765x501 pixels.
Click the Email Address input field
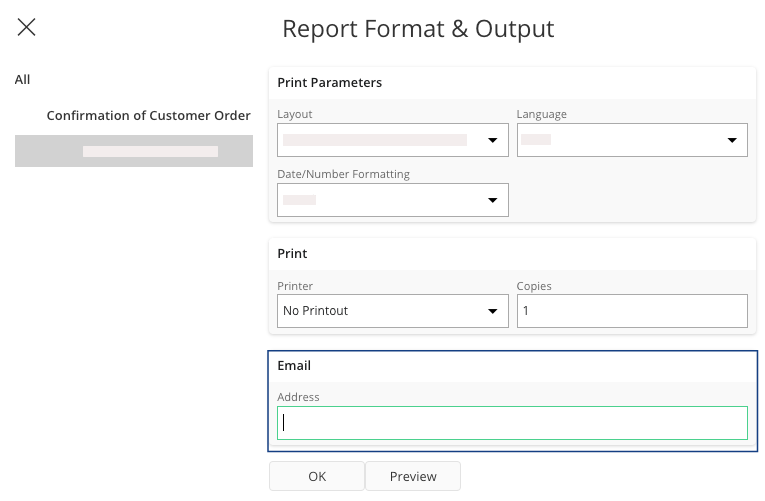pos(512,423)
